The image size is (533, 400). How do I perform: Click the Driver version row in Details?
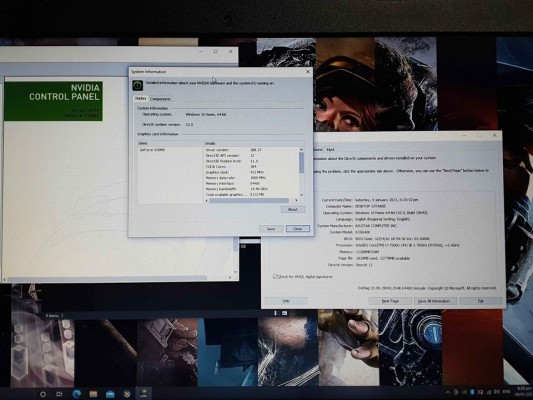coord(251,150)
